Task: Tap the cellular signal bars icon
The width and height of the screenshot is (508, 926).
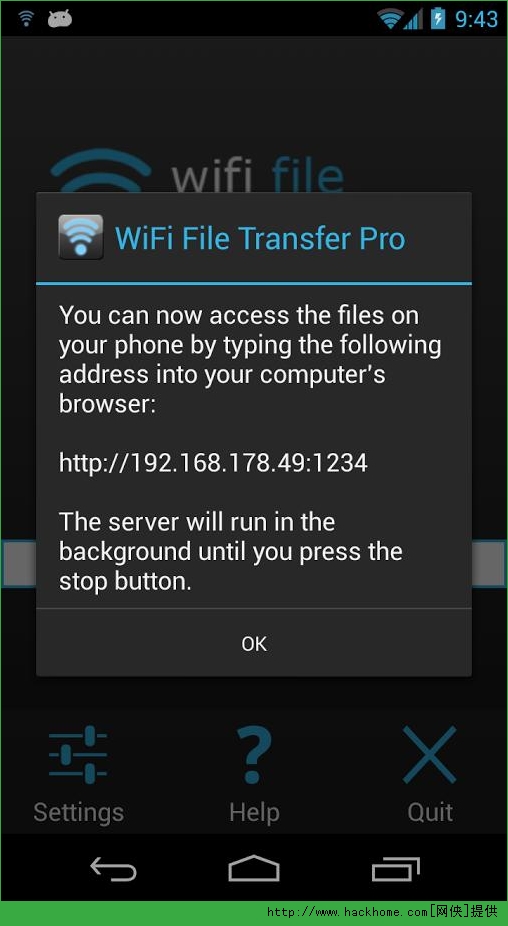Action: point(413,20)
